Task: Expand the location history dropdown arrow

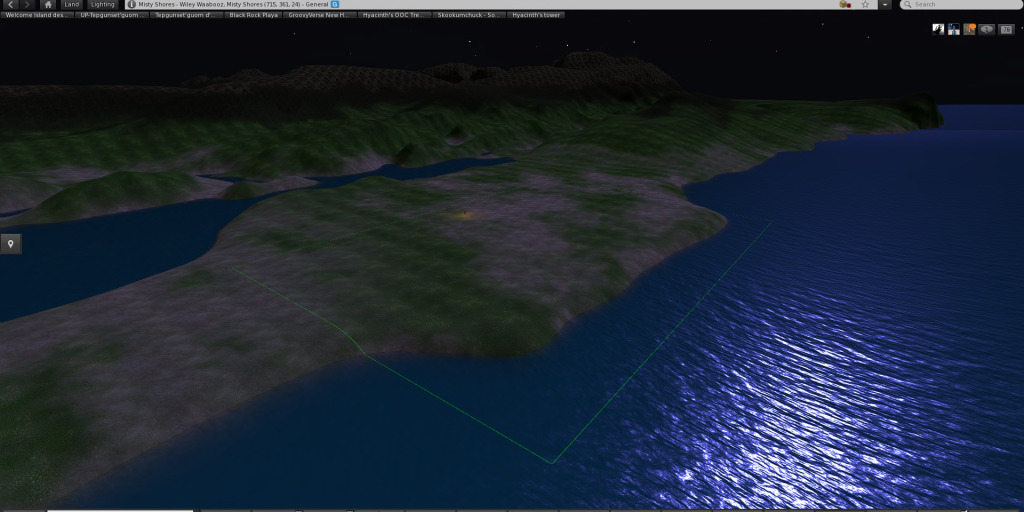Action: coord(885,5)
